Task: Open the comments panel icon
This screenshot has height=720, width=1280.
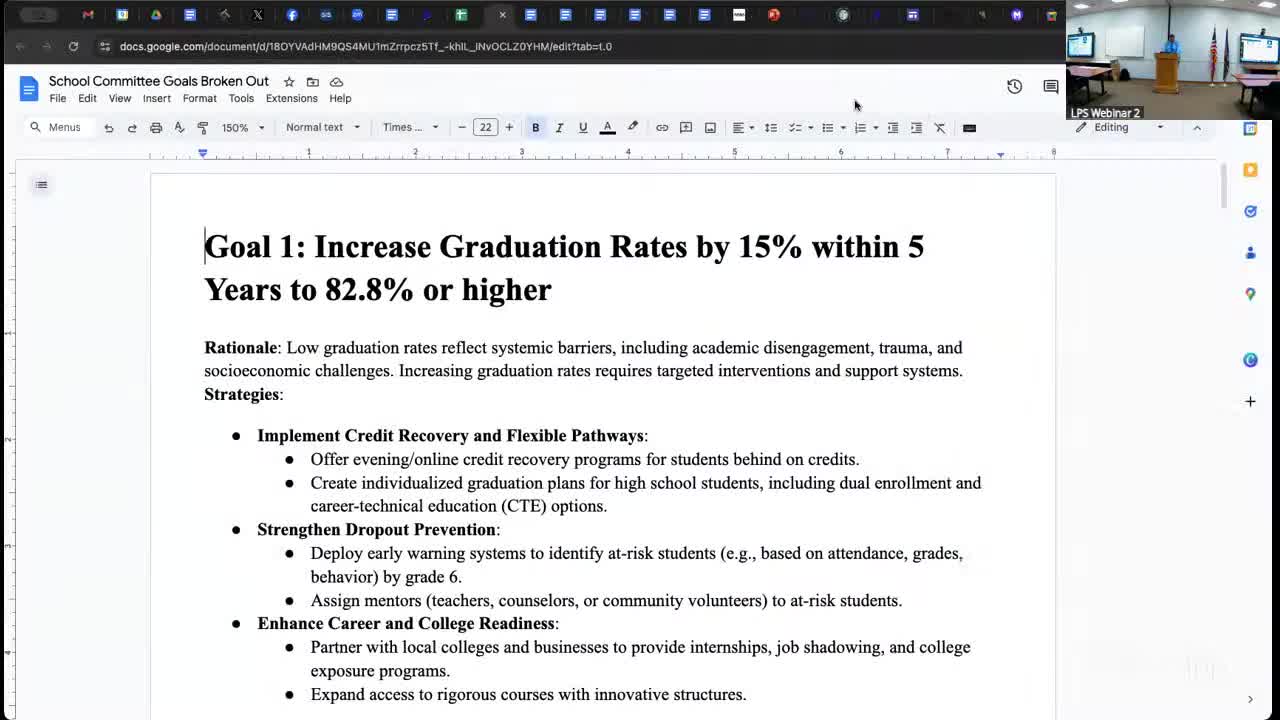Action: click(1050, 87)
